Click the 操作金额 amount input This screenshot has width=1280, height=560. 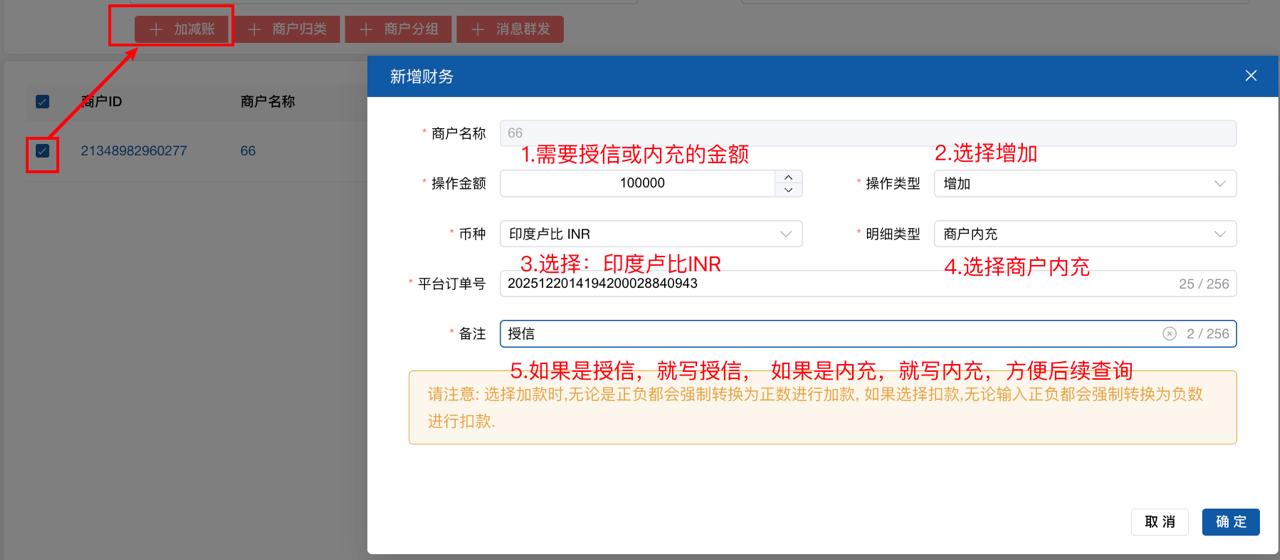click(x=640, y=184)
